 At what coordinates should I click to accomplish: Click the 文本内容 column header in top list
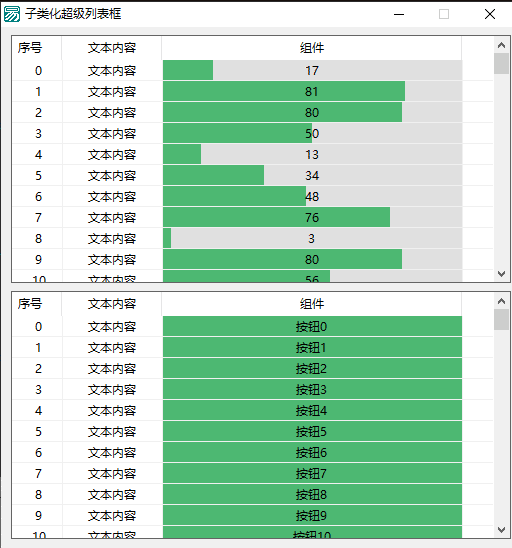click(111, 48)
